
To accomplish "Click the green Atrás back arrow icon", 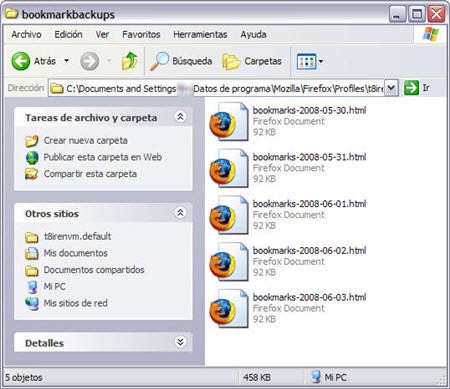I will 21,61.
